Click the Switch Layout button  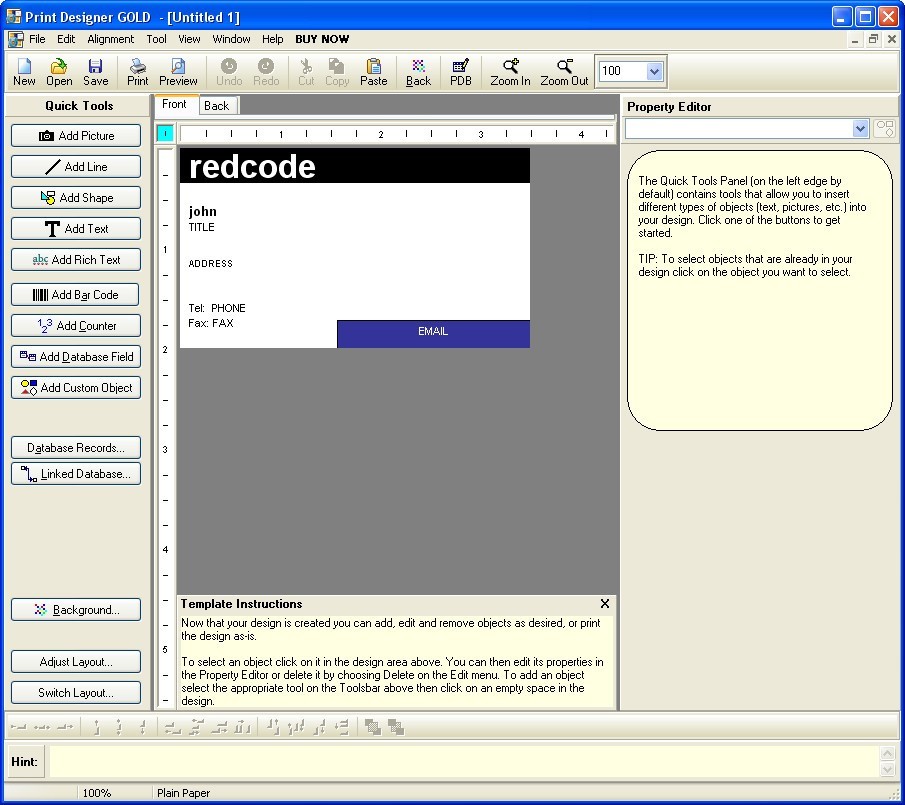click(75, 692)
